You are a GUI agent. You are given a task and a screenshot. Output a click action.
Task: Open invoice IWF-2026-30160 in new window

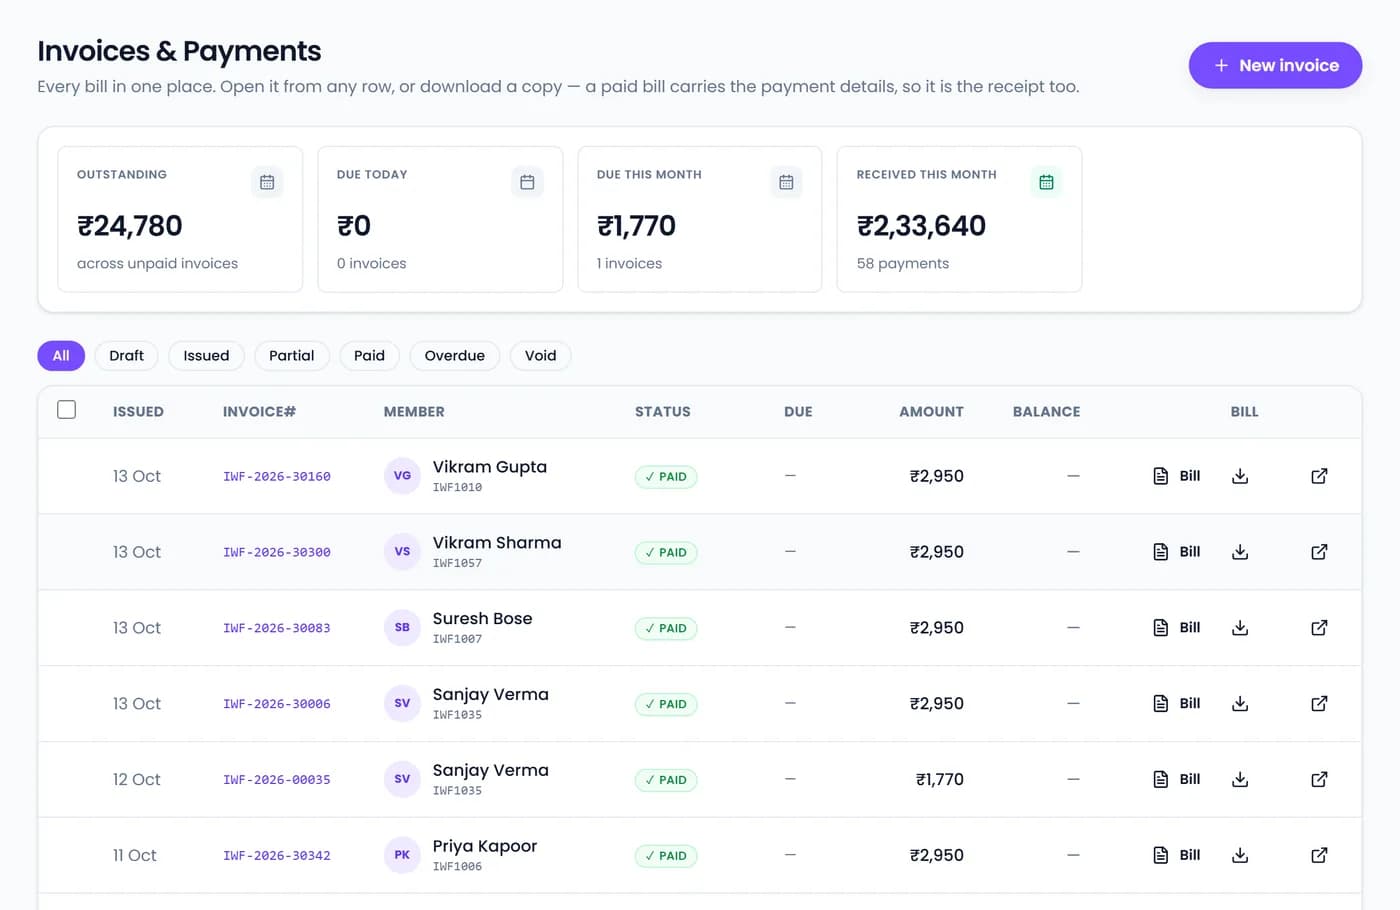(1319, 476)
